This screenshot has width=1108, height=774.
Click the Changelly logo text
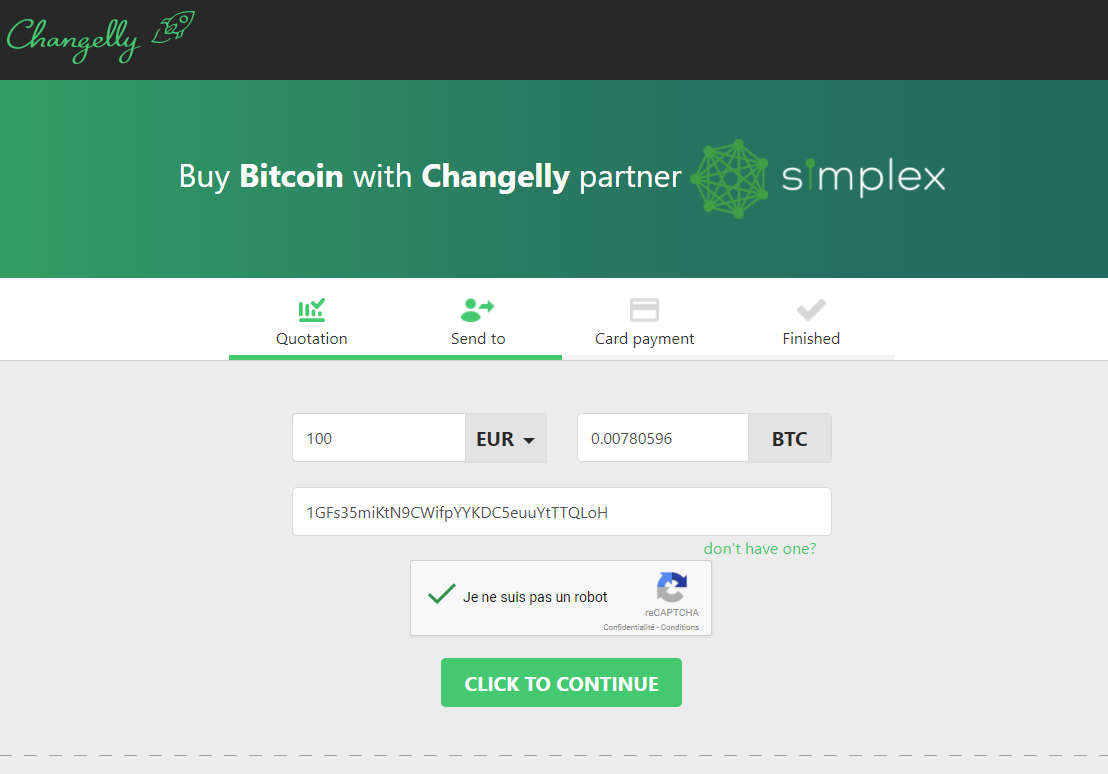pyautogui.click(x=73, y=40)
